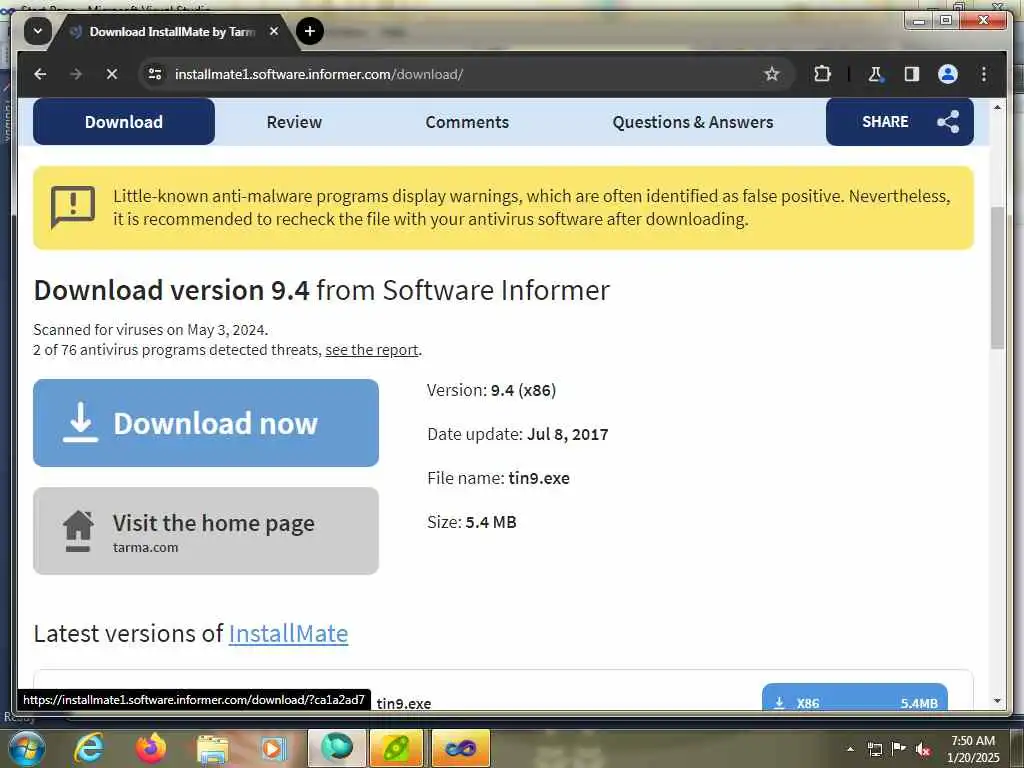The height and width of the screenshot is (768, 1024).
Task: Open the Action Center flag icon
Action: pyautogui.click(x=899, y=748)
